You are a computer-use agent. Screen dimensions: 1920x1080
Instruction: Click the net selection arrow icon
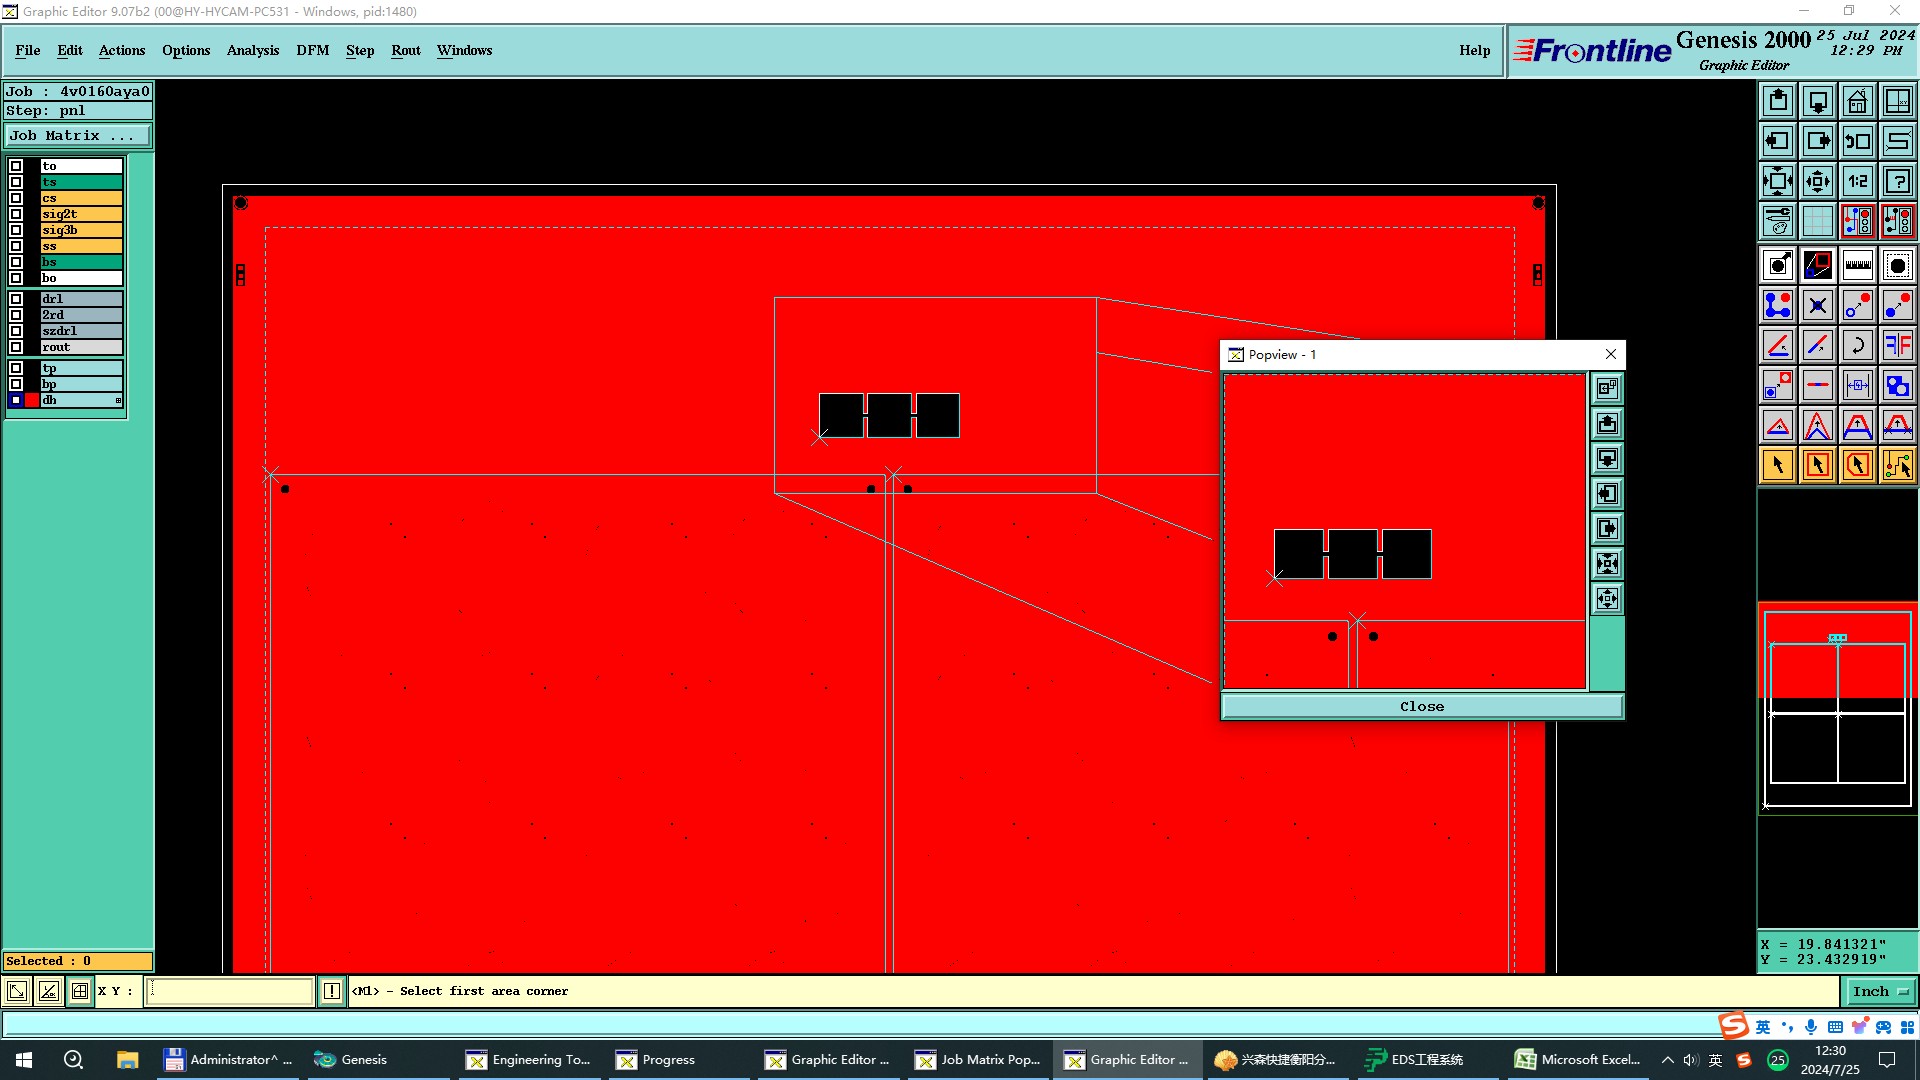pyautogui.click(x=1897, y=465)
